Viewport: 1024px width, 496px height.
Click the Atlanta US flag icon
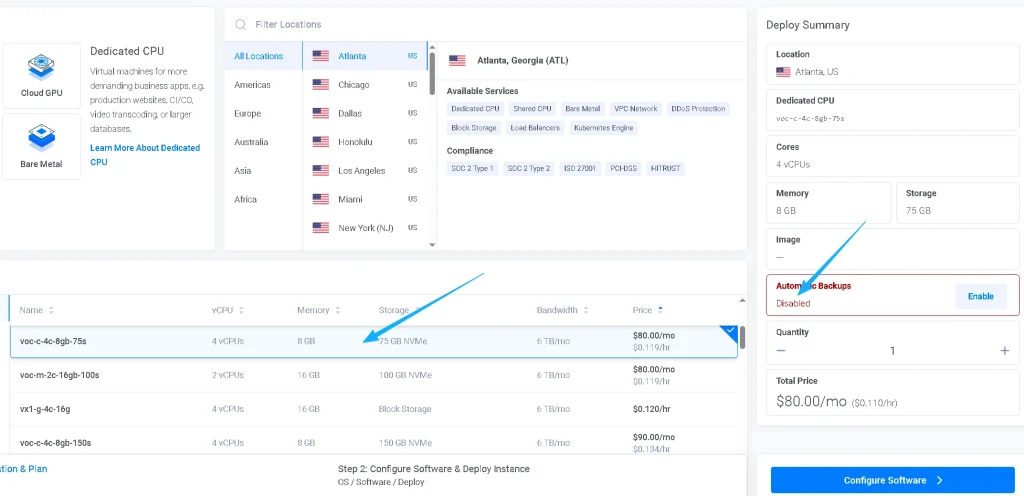click(321, 56)
